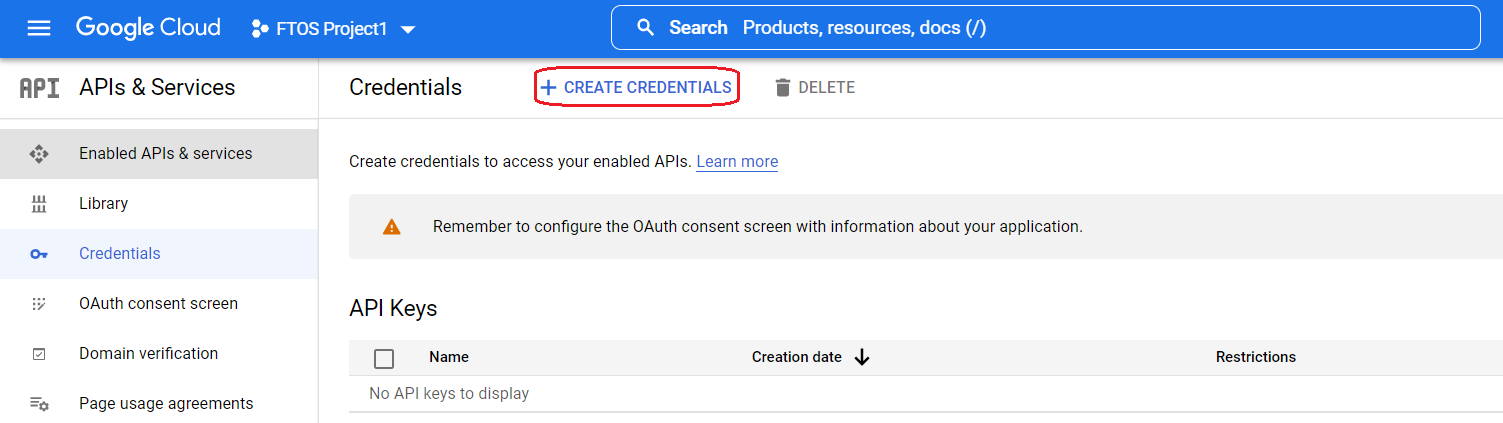Open the hamburger navigation menu

39,28
